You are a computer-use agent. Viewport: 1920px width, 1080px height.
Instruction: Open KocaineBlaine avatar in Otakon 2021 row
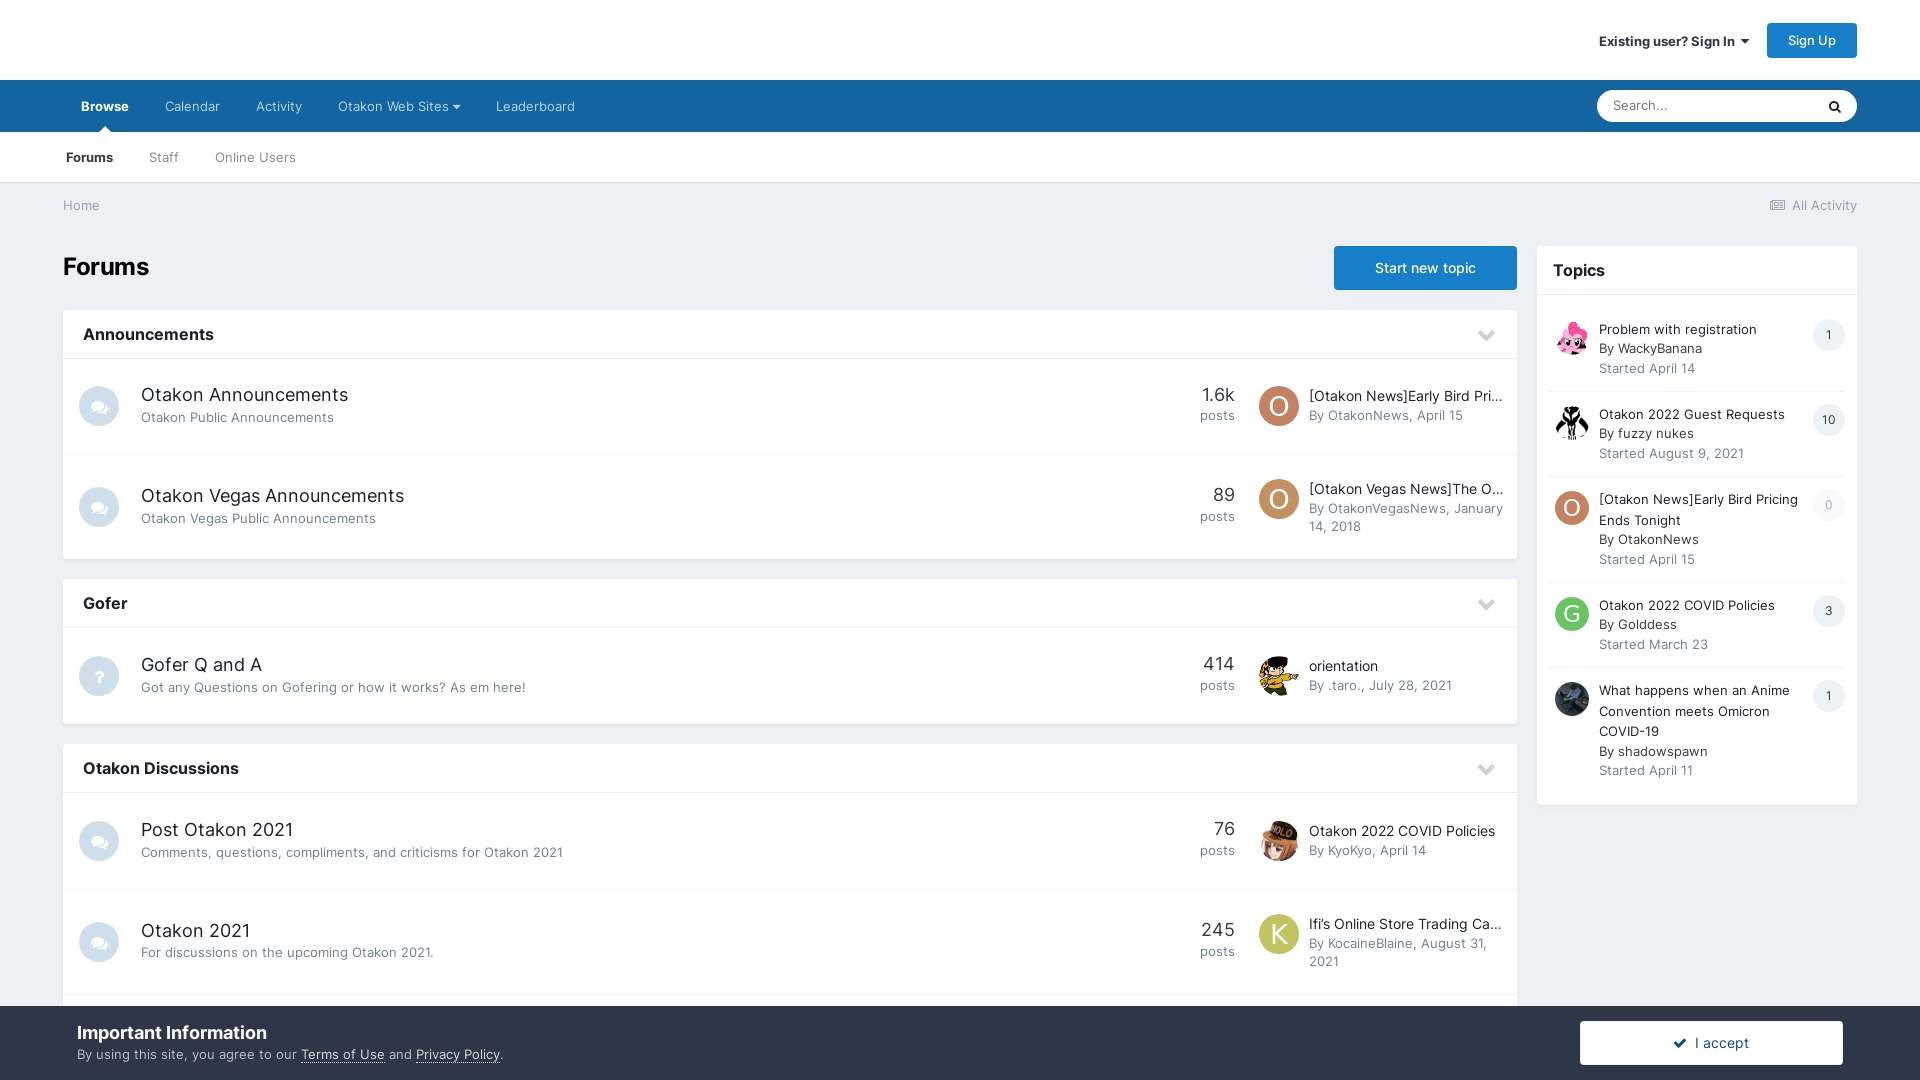pyautogui.click(x=1279, y=934)
